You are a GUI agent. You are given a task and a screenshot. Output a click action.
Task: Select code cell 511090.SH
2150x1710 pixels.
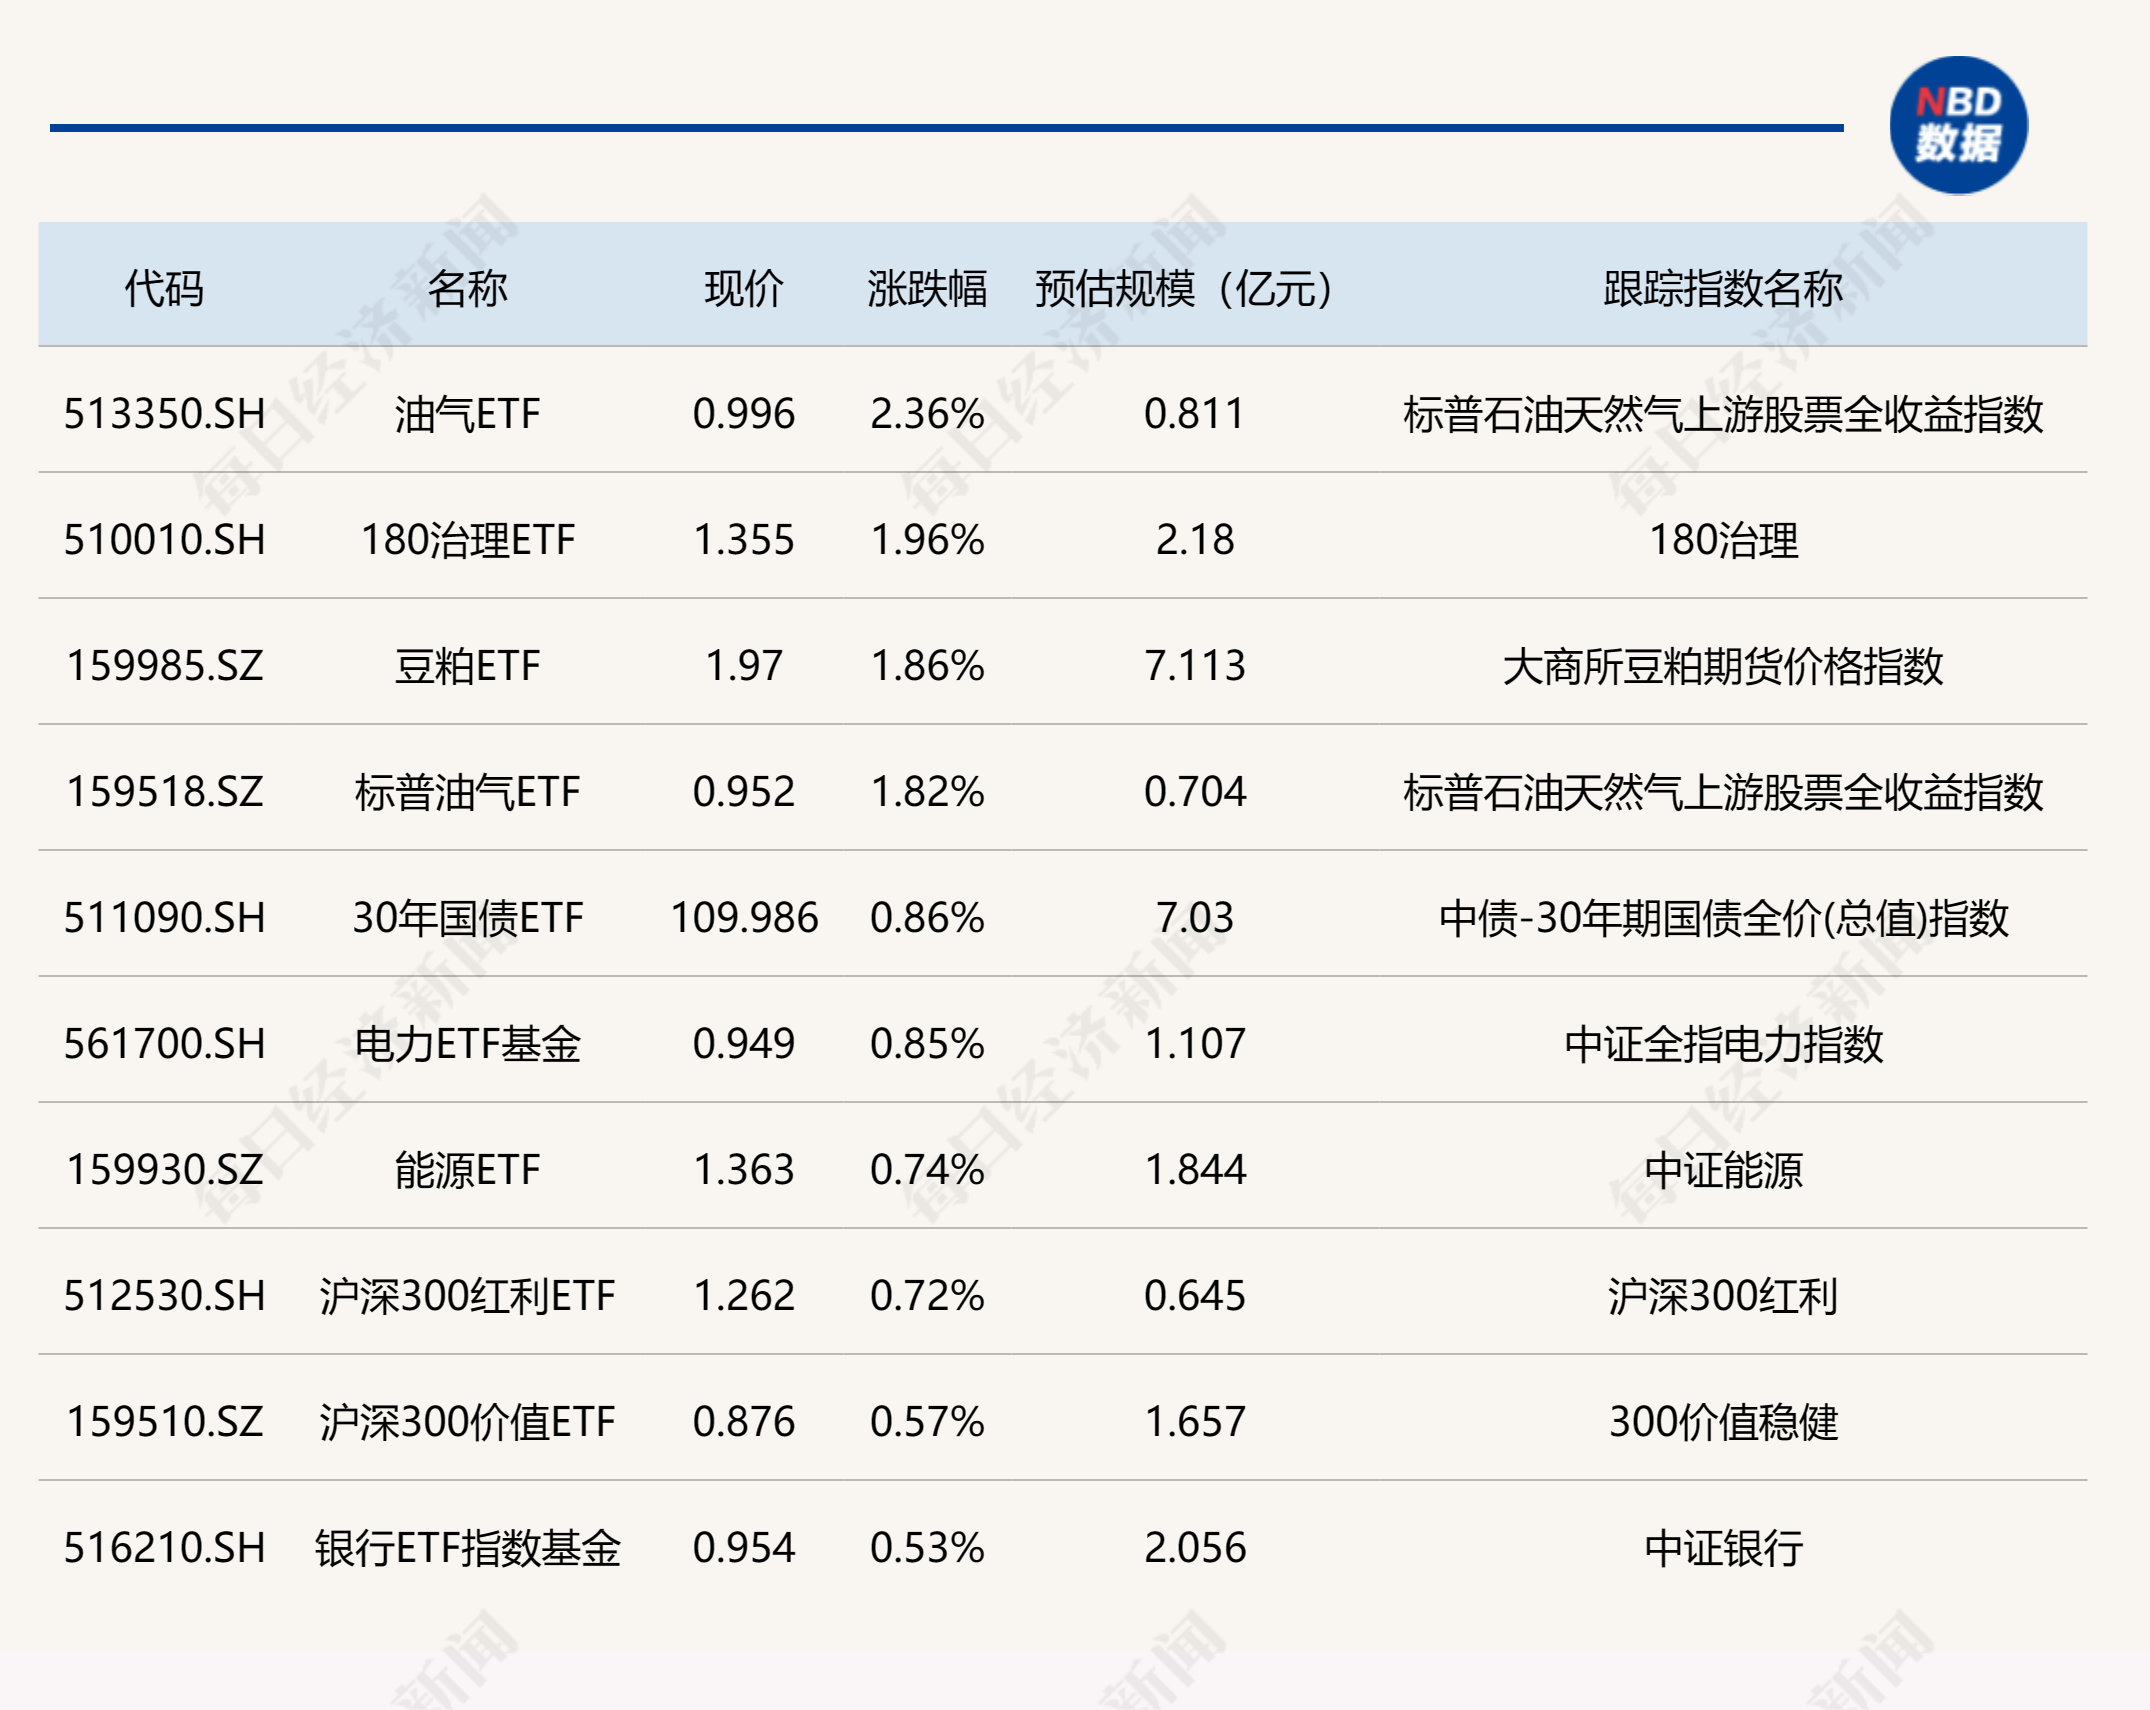(x=165, y=918)
